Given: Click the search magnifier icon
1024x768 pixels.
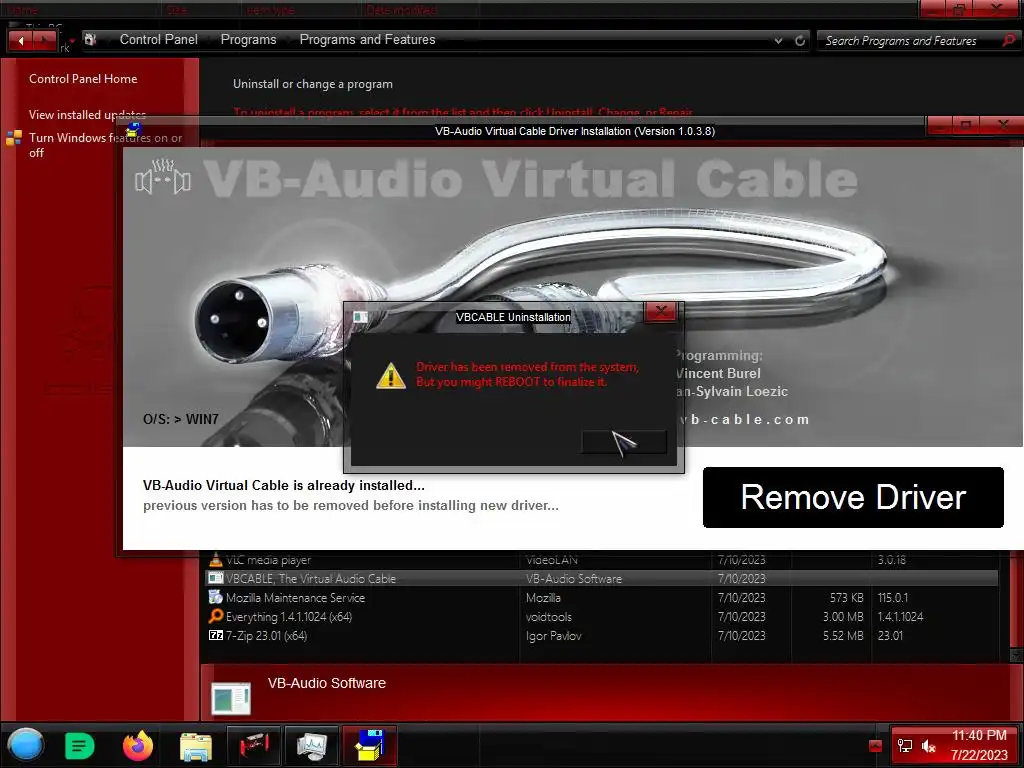Looking at the screenshot, I should (x=1008, y=40).
